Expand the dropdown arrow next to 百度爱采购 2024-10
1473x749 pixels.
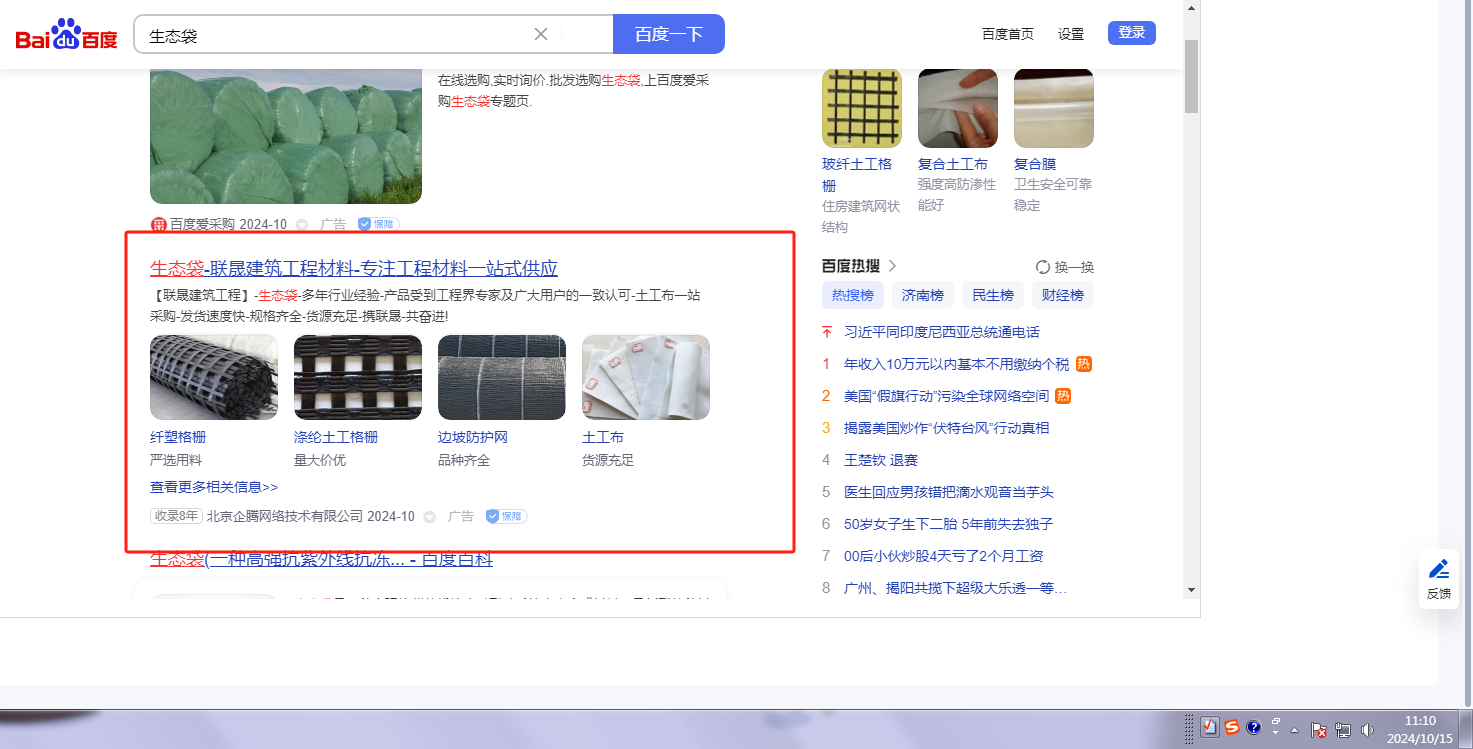(302, 225)
